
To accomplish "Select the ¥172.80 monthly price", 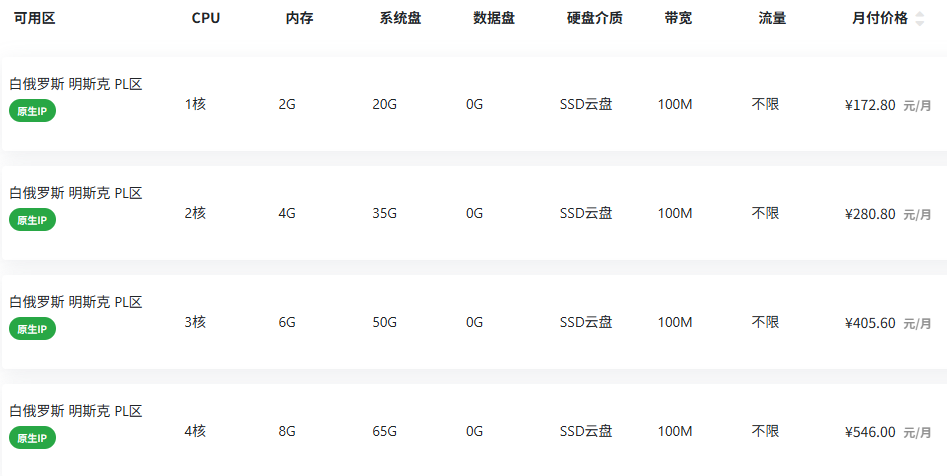I will [870, 105].
